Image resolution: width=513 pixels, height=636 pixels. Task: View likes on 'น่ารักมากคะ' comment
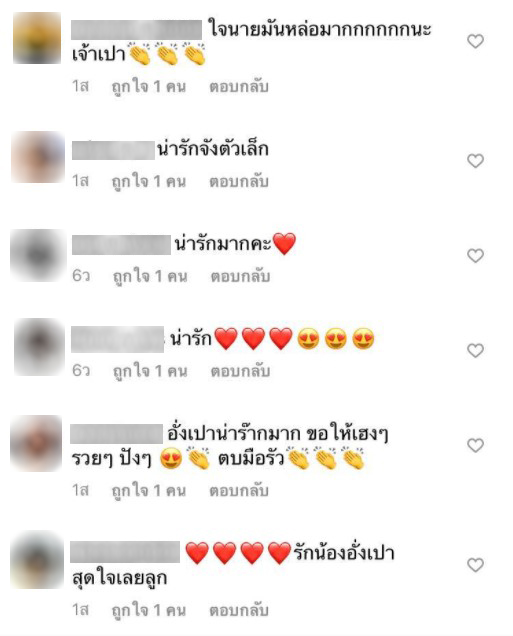click(x=150, y=277)
